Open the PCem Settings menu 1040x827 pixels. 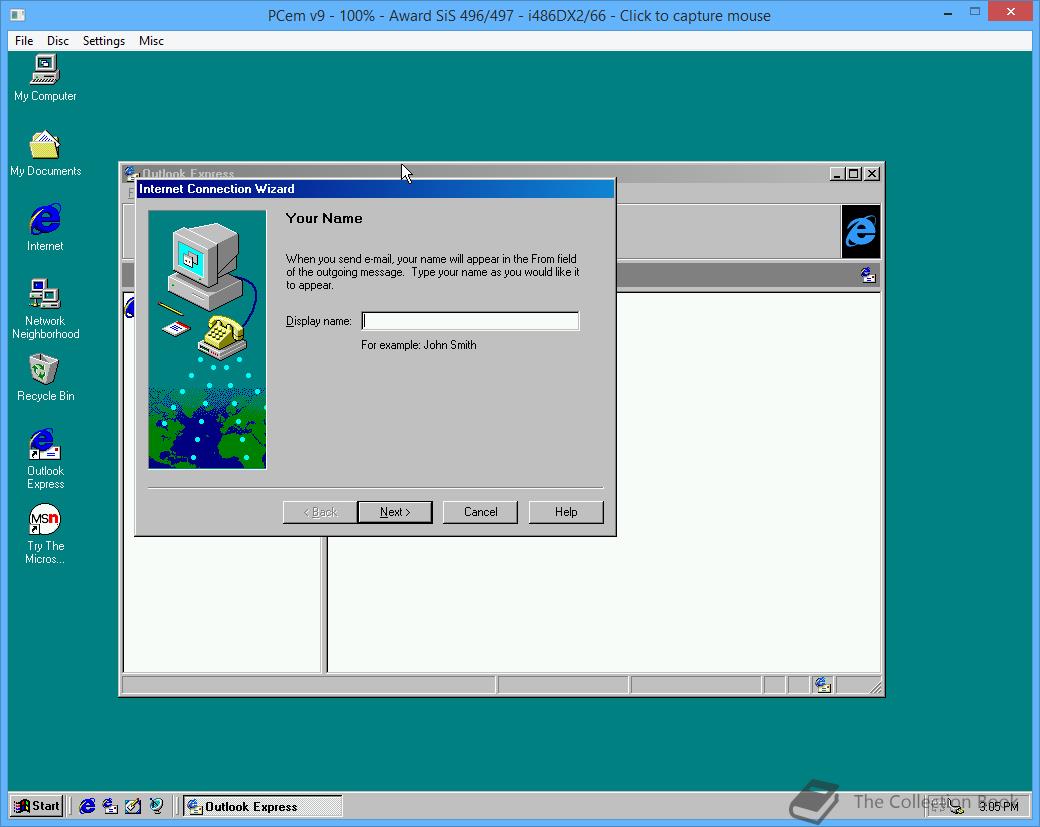click(103, 40)
